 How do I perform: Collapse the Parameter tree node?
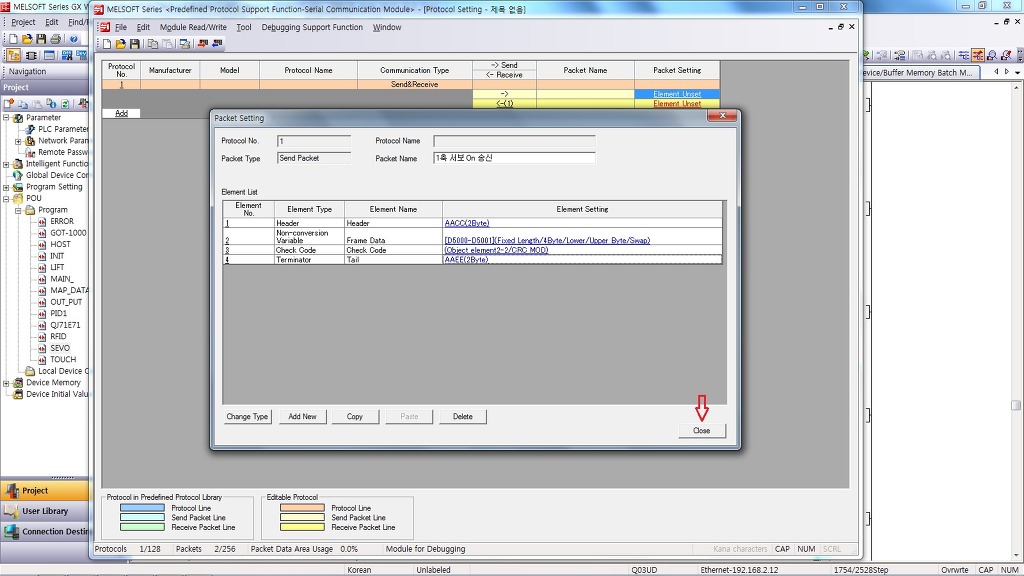click(x=6, y=118)
